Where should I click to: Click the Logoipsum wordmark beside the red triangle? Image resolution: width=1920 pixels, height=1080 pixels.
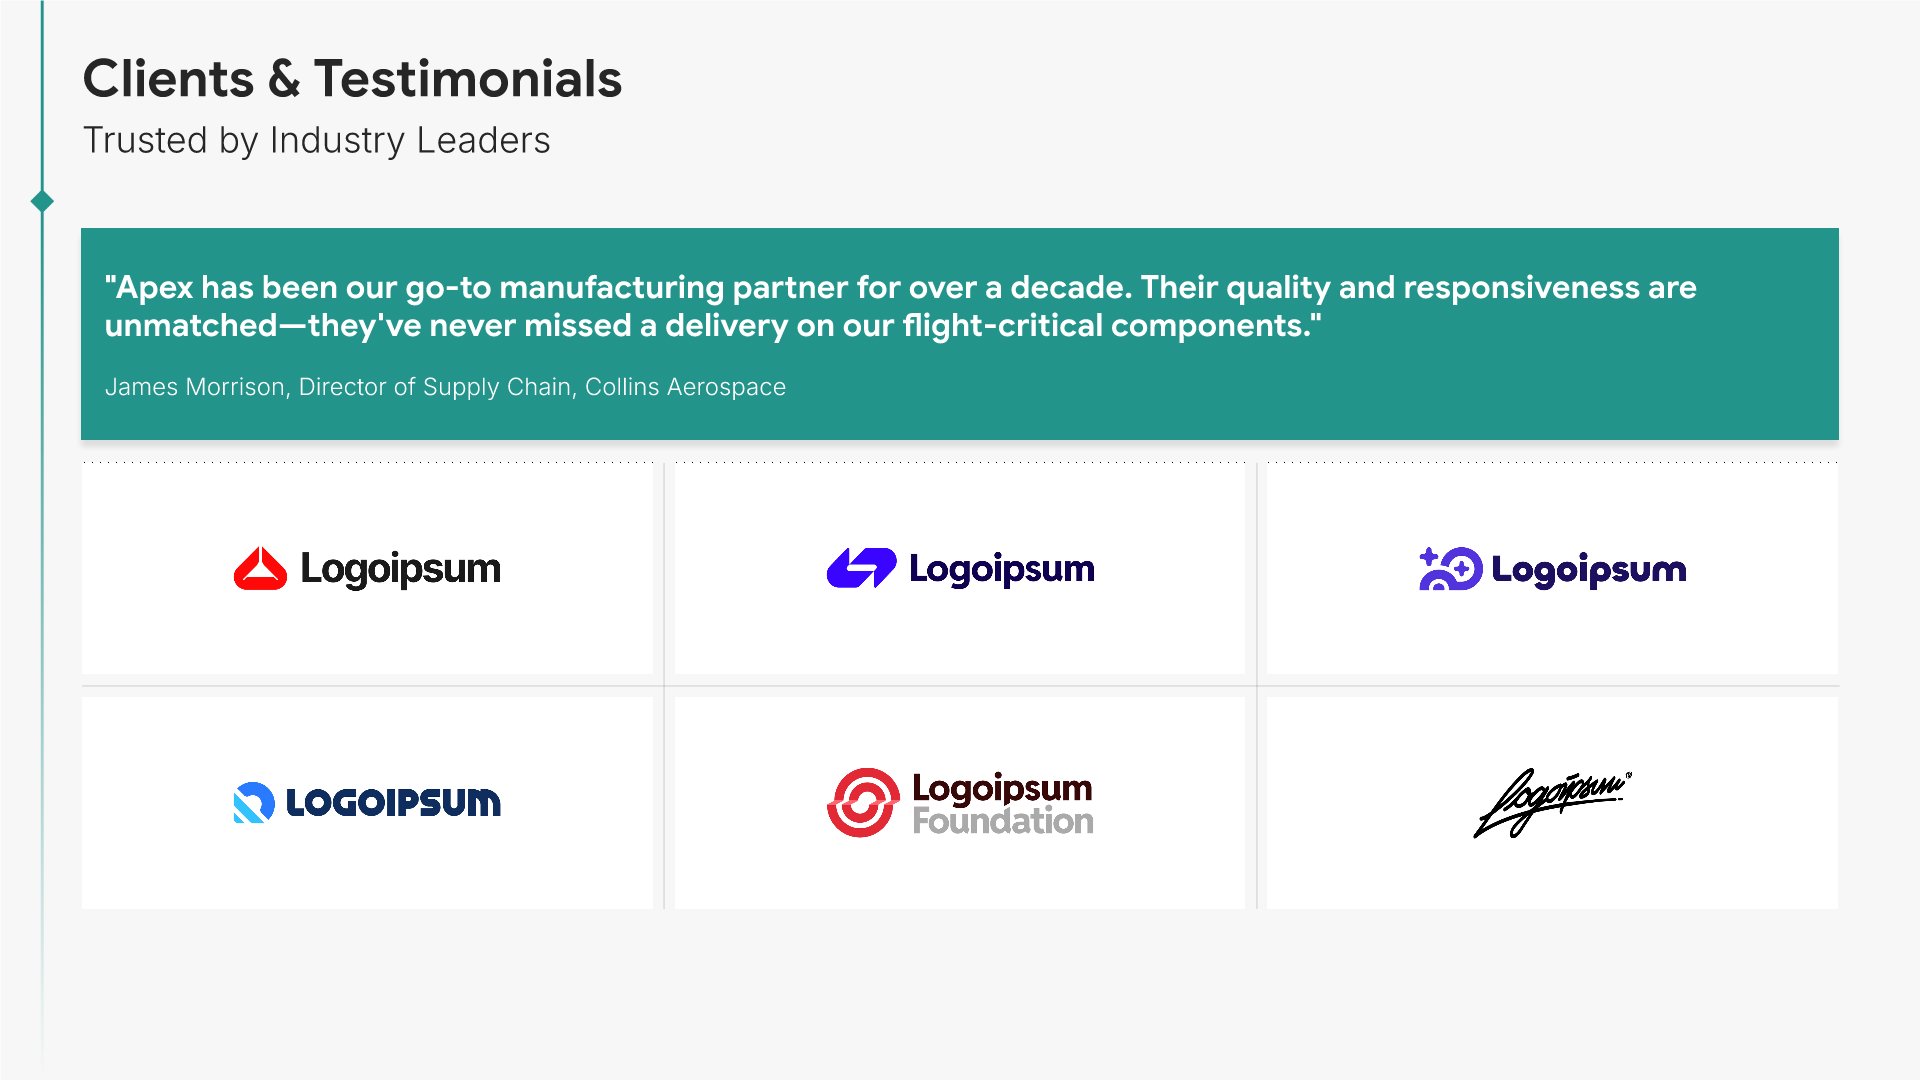(400, 569)
